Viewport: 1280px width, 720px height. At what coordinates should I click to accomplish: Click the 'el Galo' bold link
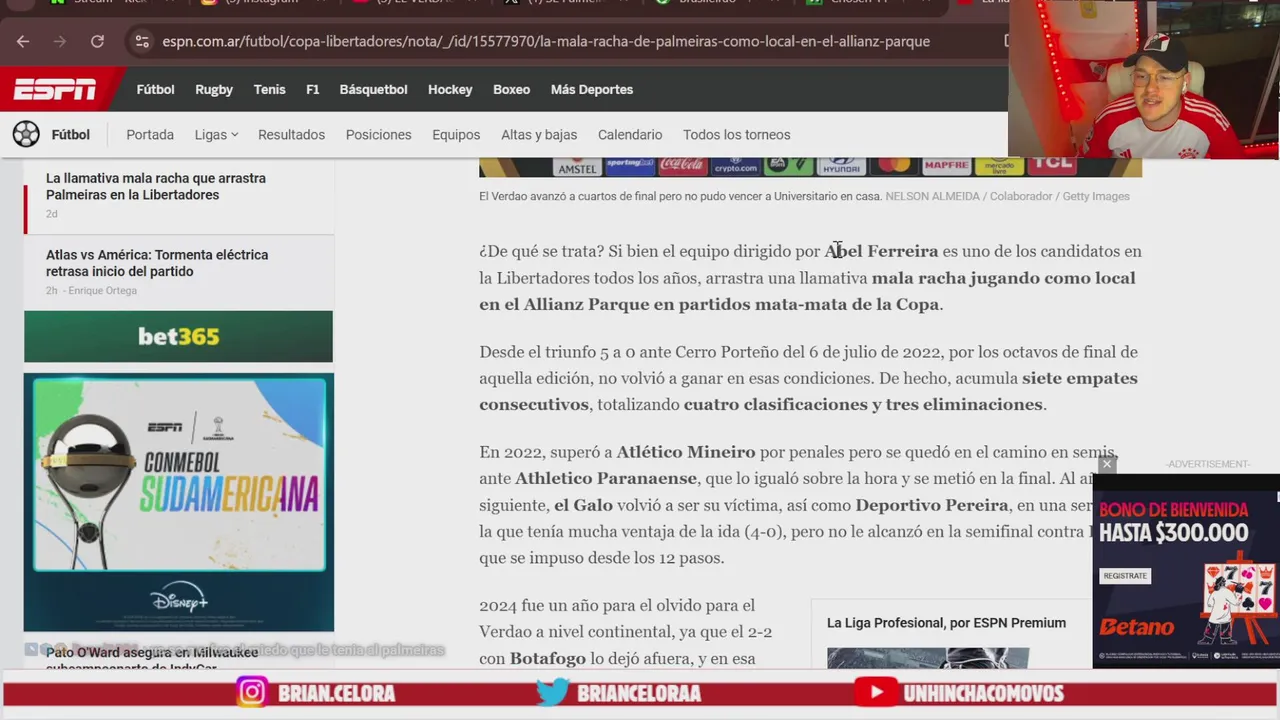(x=583, y=505)
